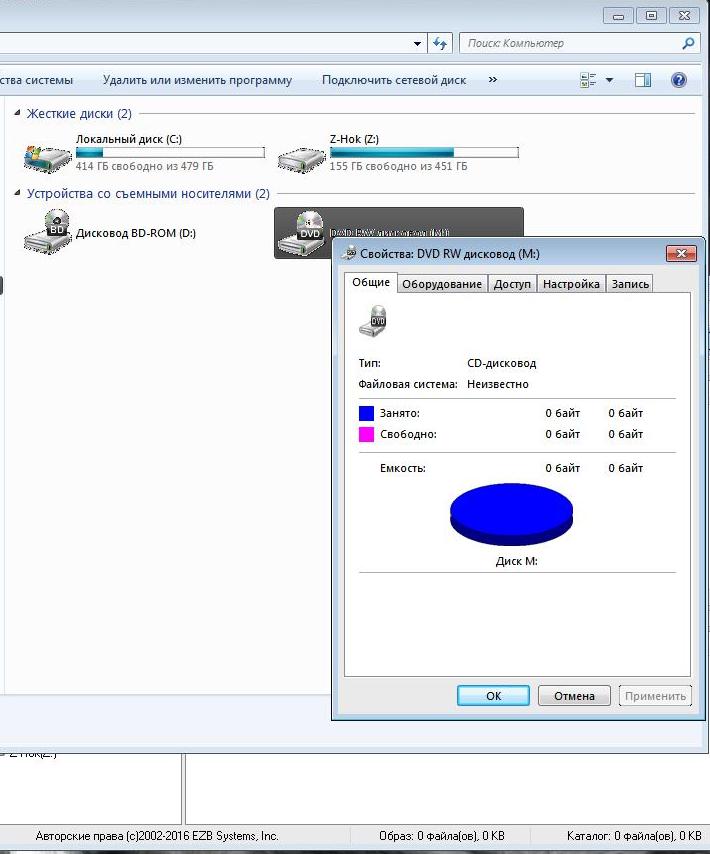
Task: Click the CD-дисковод type value
Action: pyautogui.click(x=501, y=363)
